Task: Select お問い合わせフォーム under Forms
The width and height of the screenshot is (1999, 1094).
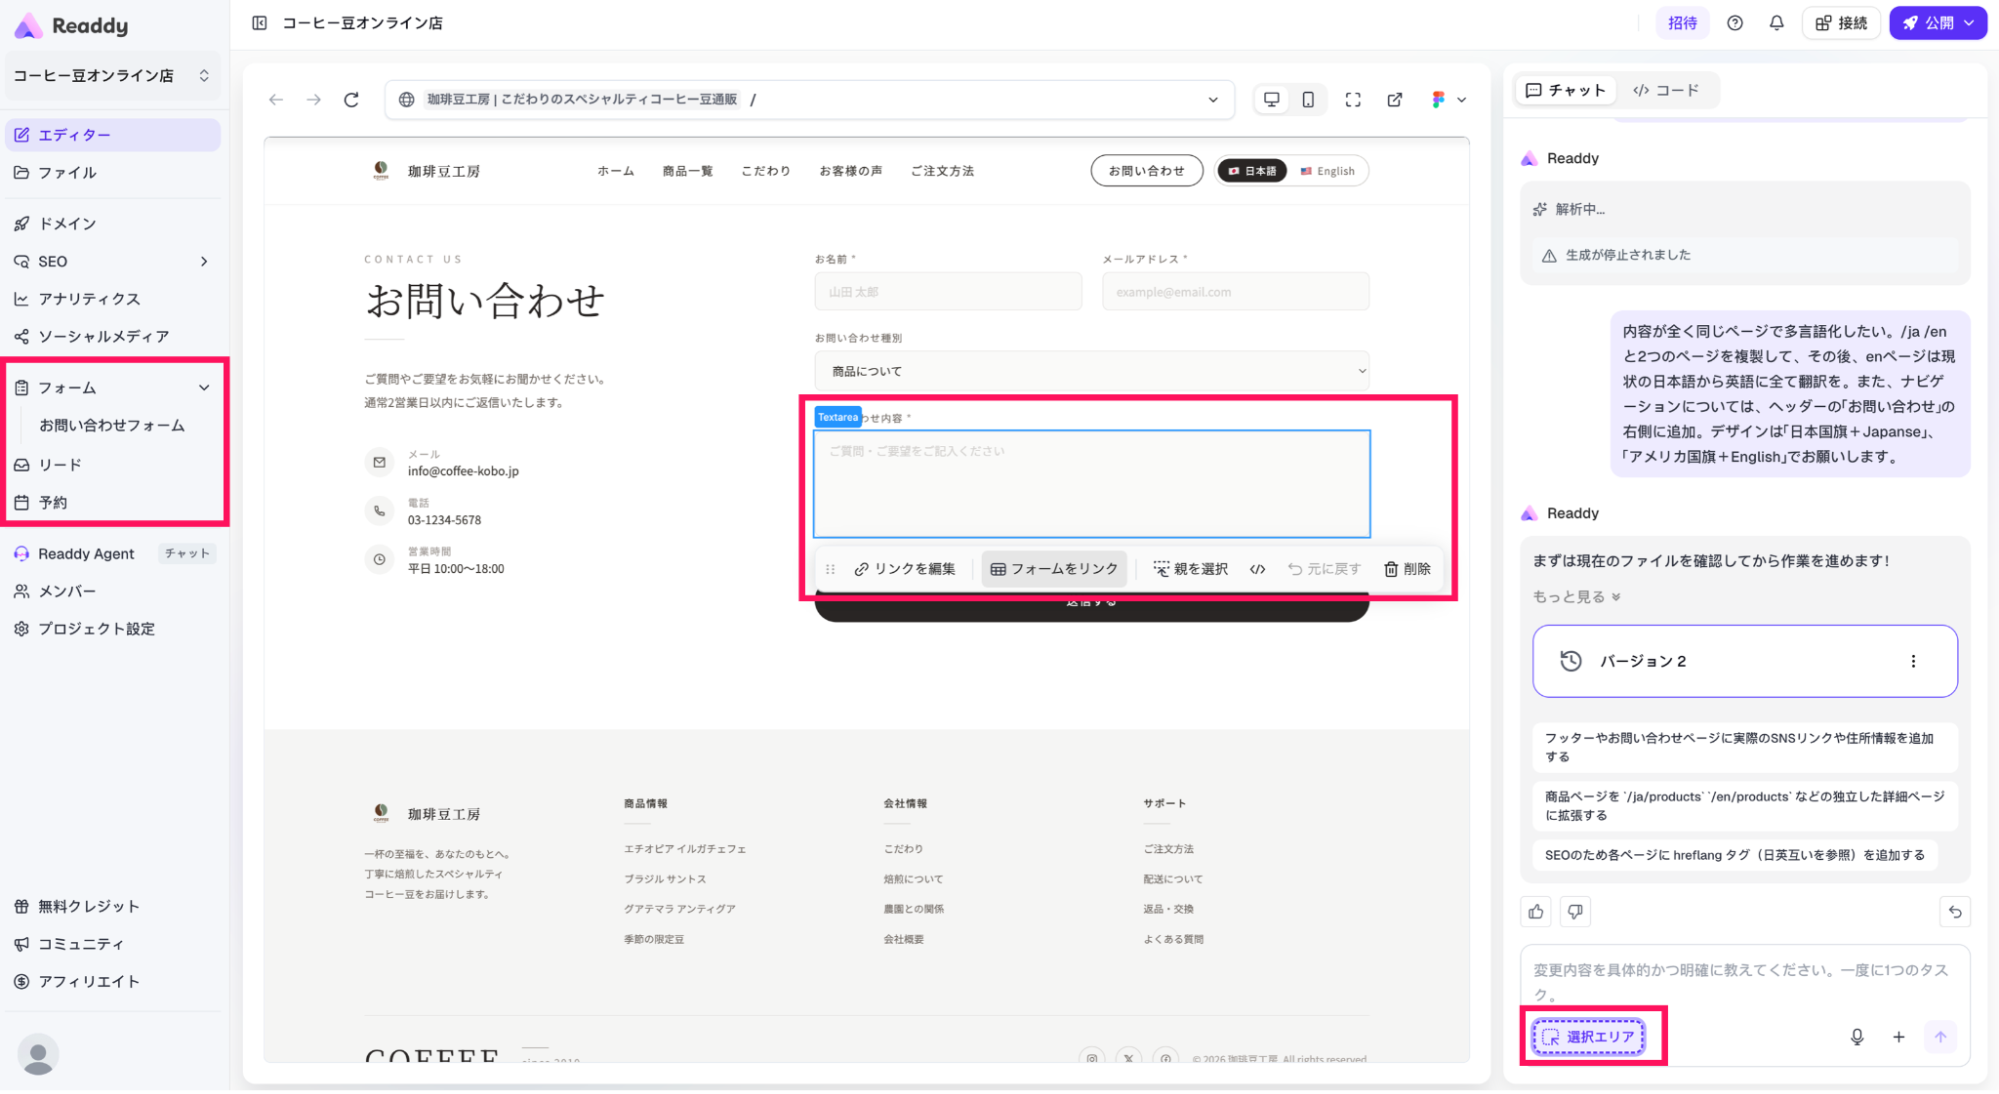Action: [112, 425]
